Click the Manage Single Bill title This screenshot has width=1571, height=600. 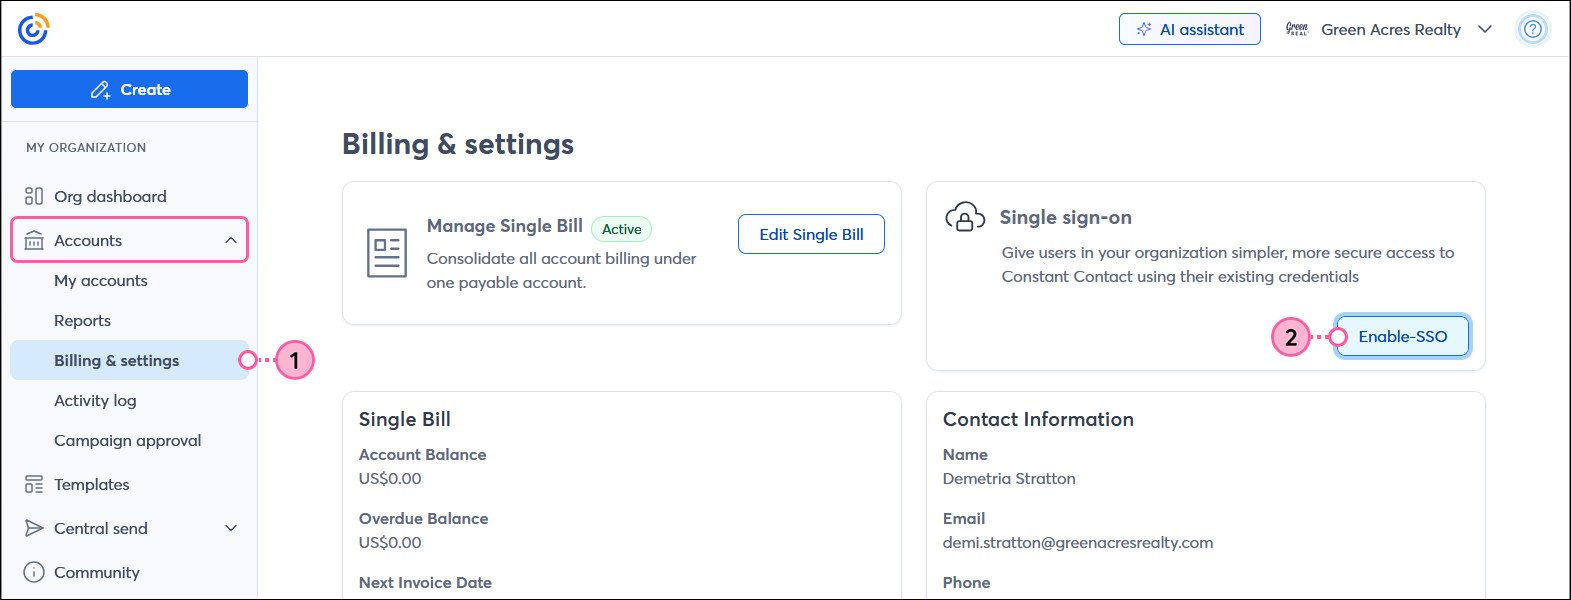pyautogui.click(x=504, y=226)
